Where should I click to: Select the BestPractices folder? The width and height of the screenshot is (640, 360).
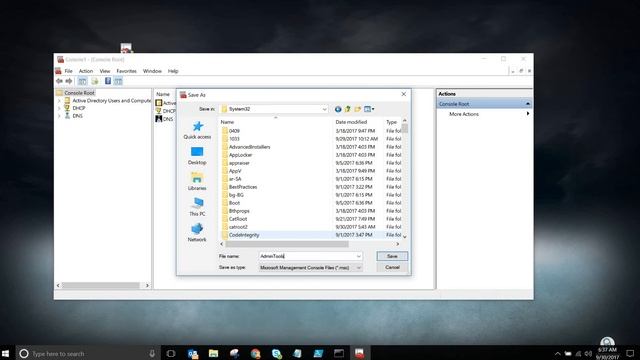pyautogui.click(x=243, y=187)
